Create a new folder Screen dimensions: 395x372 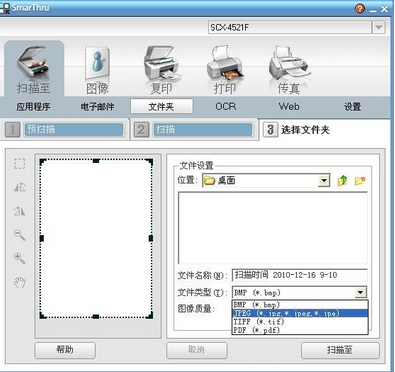[x=360, y=181]
